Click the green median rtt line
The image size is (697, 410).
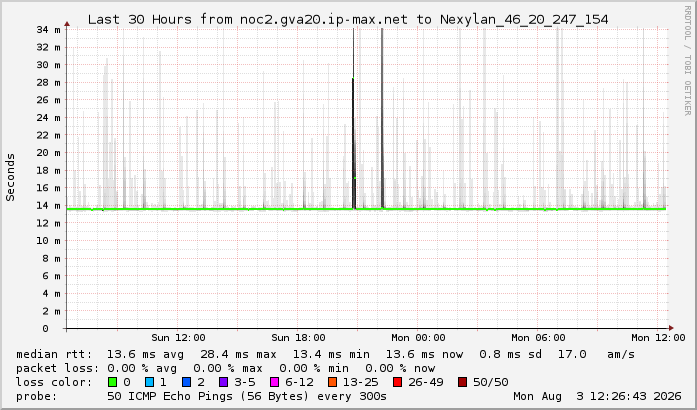(366, 209)
